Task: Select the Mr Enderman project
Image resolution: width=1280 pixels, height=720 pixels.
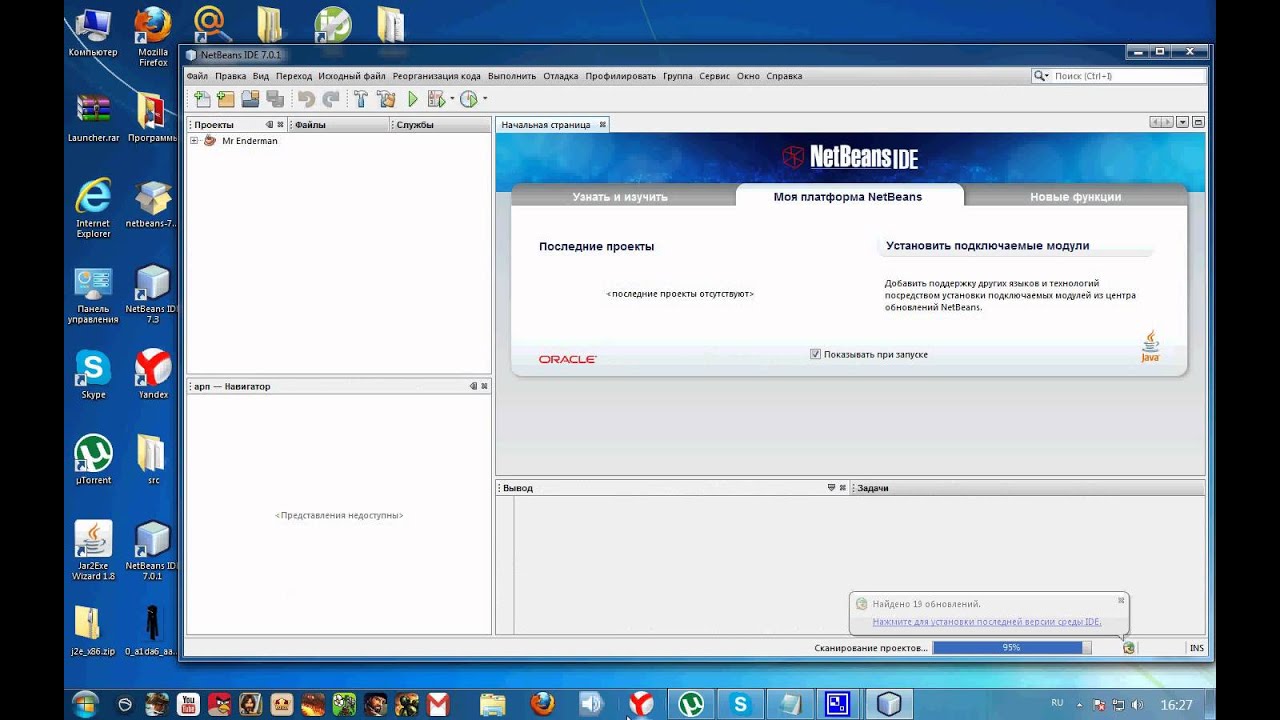Action: tap(249, 141)
